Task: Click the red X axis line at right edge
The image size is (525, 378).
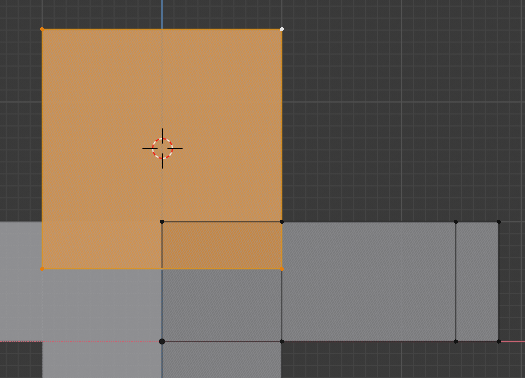Action: [513, 342]
